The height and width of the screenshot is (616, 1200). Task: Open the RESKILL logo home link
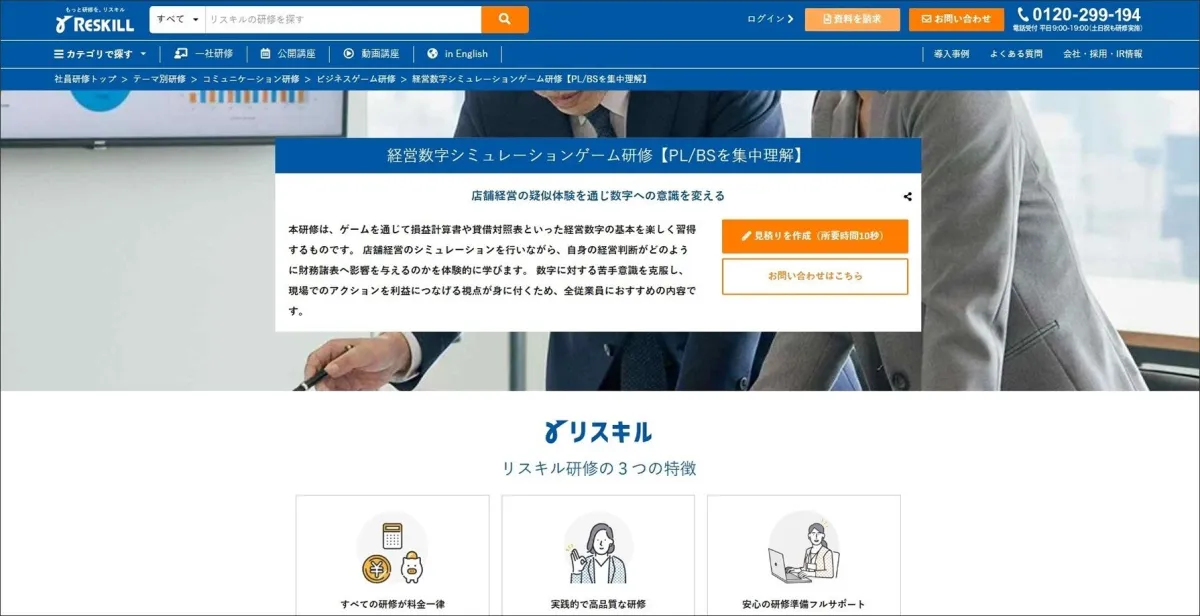click(95, 19)
